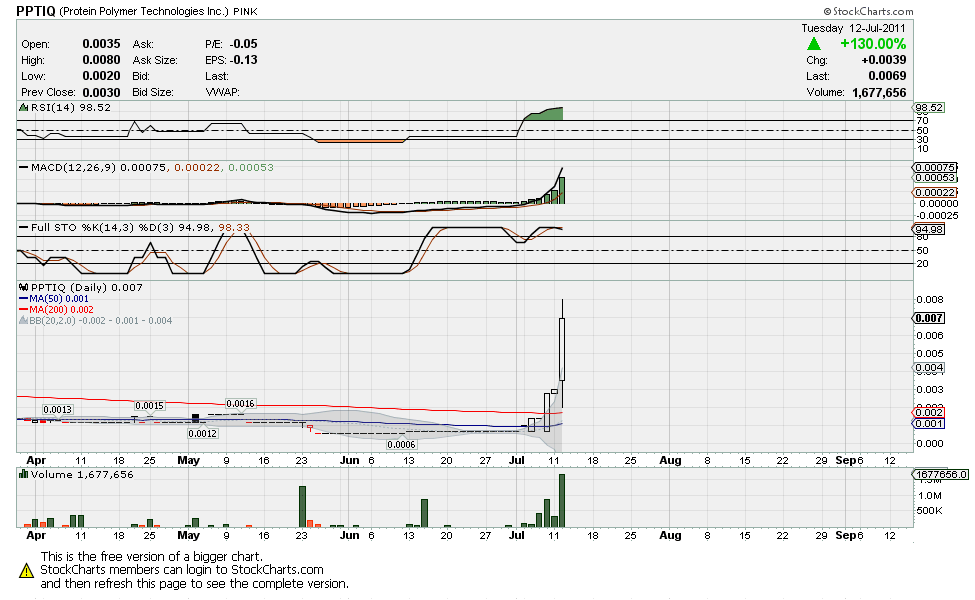Click the StockCharts.com watermark link
The height and width of the screenshot is (600, 975).
point(868,11)
